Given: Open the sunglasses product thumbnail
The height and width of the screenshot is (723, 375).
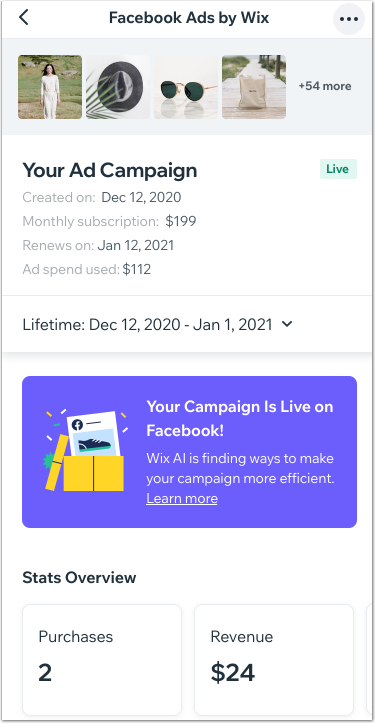Looking at the screenshot, I should click(186, 87).
